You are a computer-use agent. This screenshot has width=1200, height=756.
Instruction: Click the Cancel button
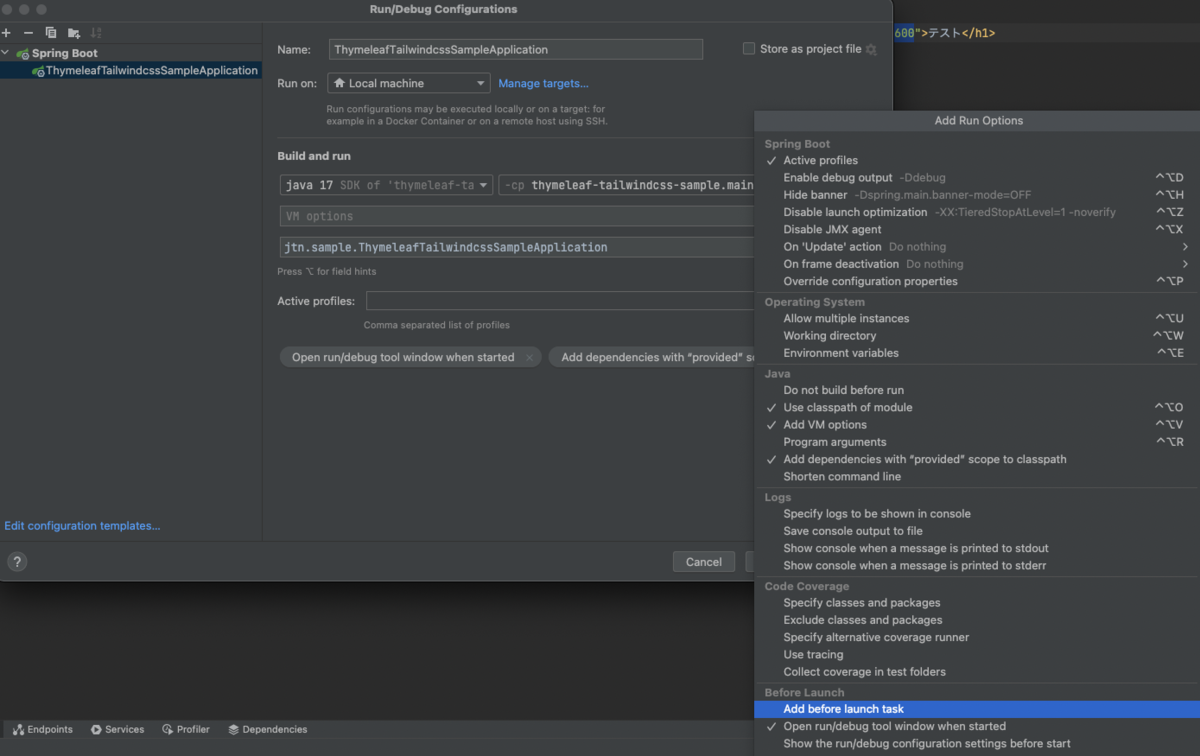click(704, 562)
